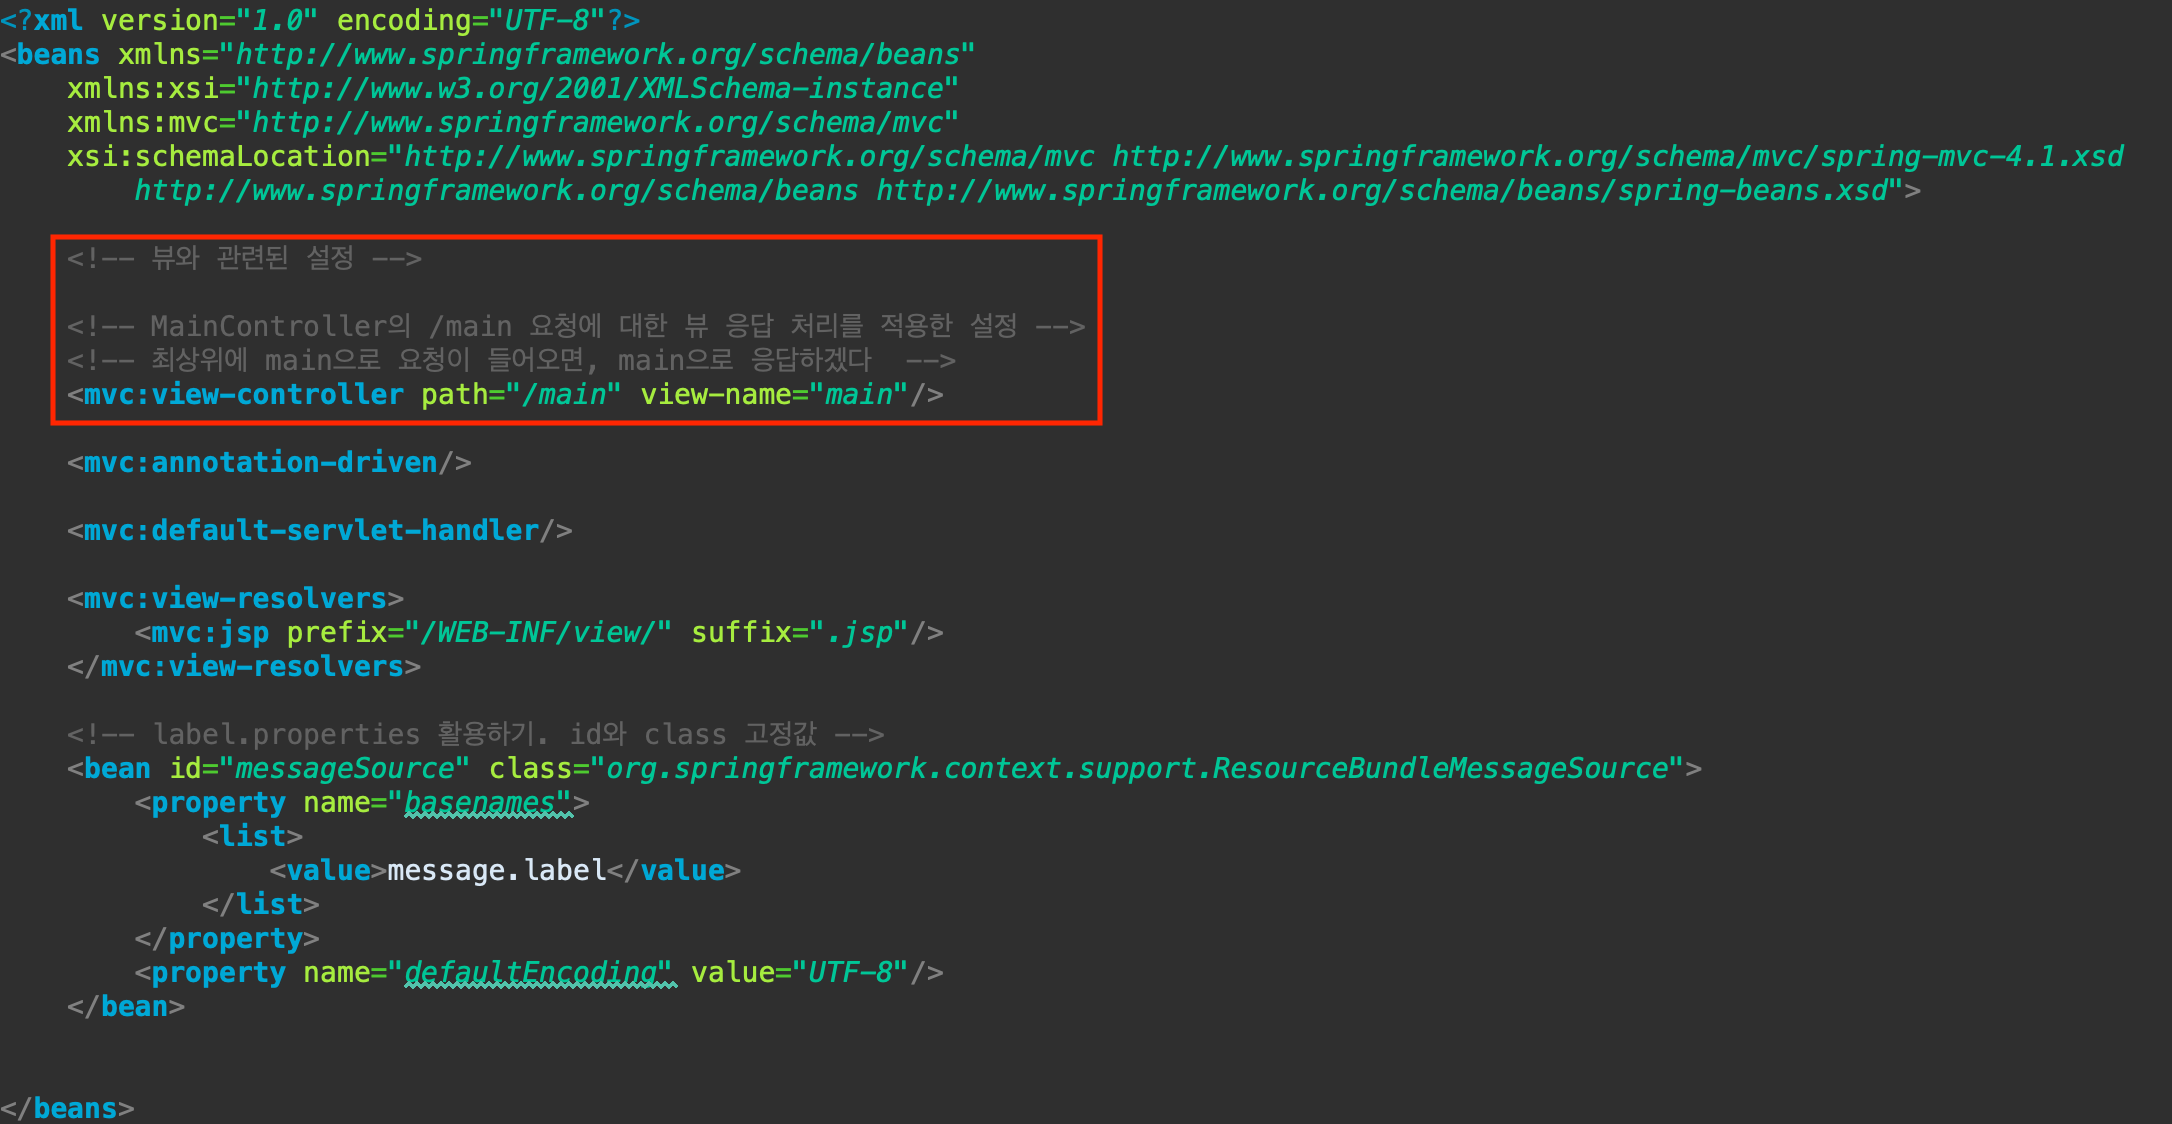Image resolution: width=2172 pixels, height=1124 pixels.
Task: Click the UTF-8 value of defaultEncoding property
Action: (x=850, y=973)
